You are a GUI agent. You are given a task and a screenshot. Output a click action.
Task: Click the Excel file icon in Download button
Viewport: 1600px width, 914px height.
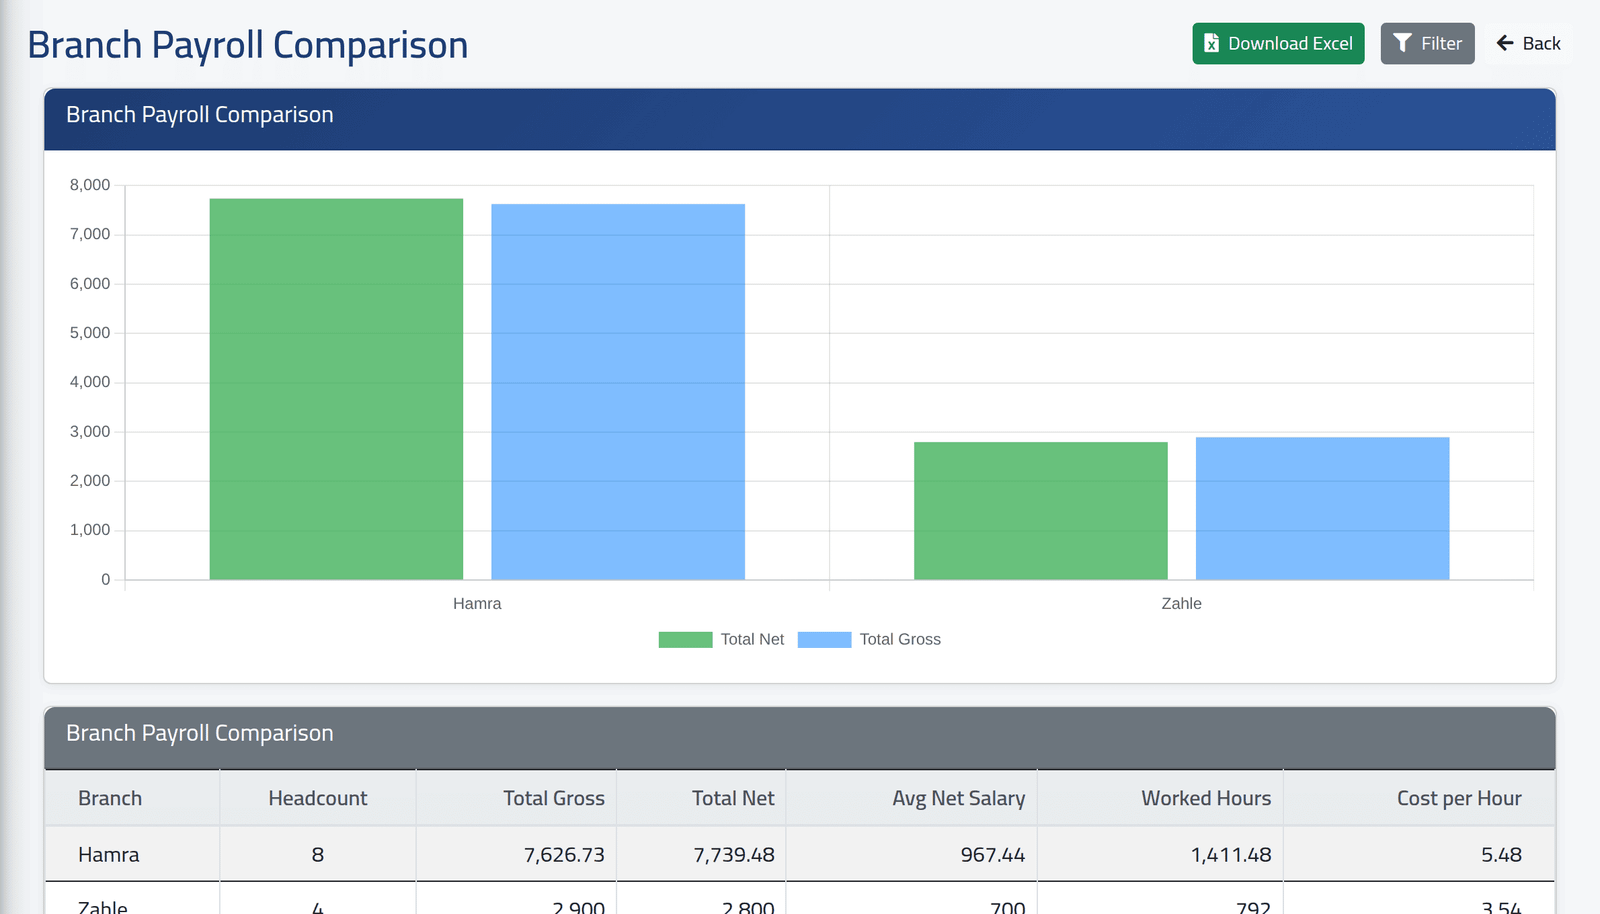pos(1211,43)
